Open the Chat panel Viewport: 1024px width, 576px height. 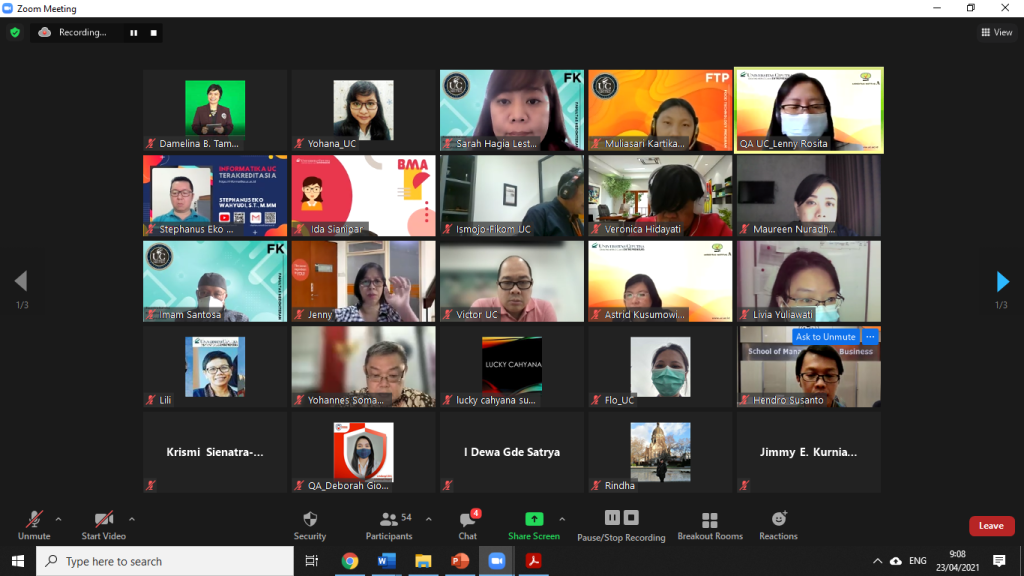tap(468, 526)
